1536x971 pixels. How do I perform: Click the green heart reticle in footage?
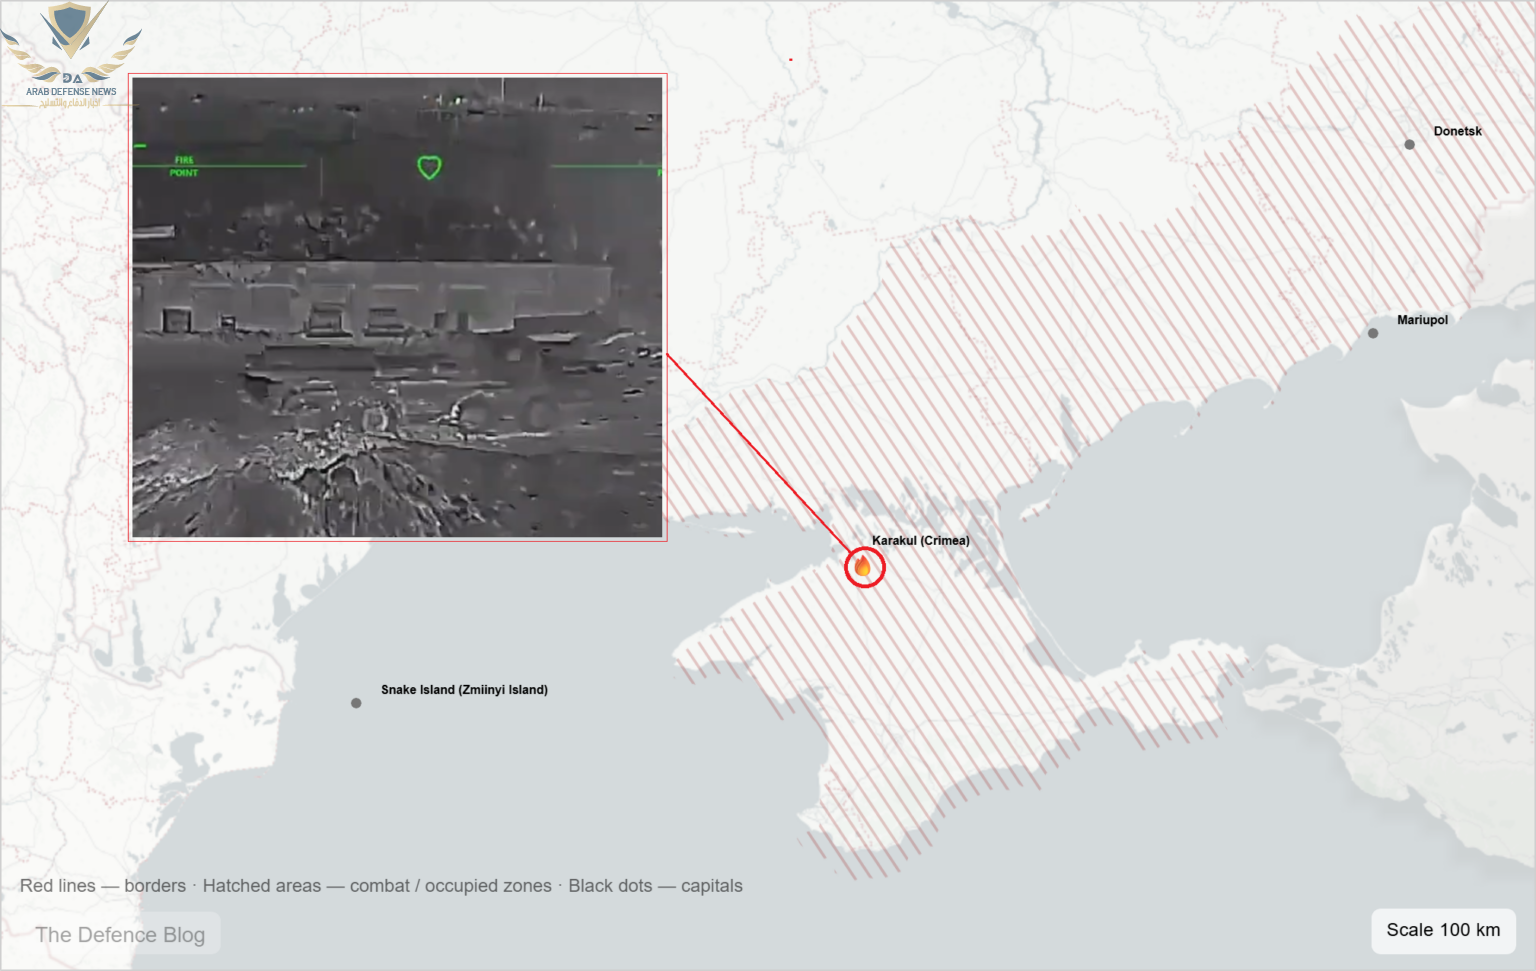click(x=429, y=167)
